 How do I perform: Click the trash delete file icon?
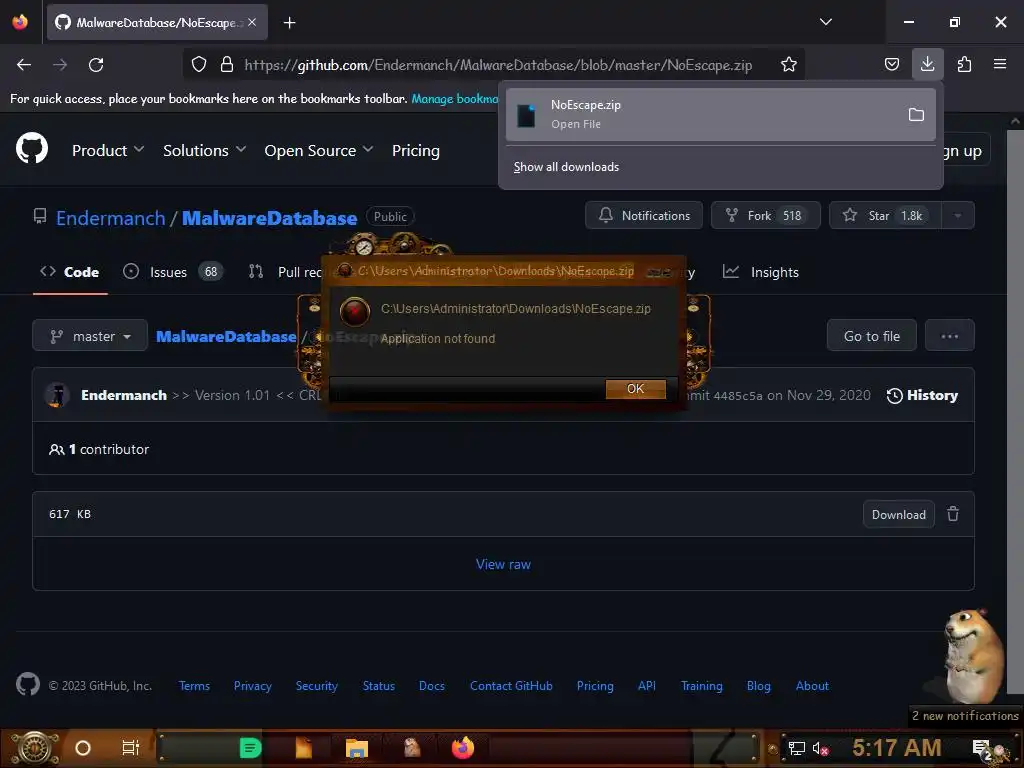click(x=953, y=514)
